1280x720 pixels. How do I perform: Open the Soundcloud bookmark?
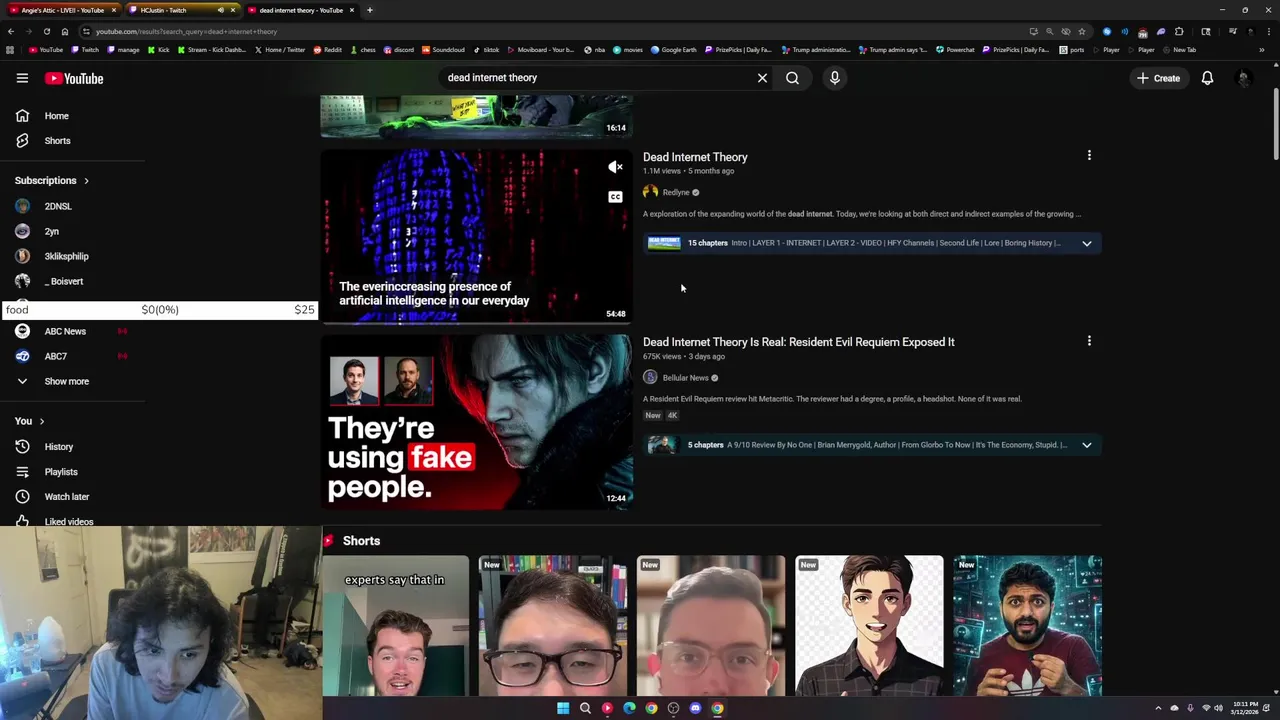443,50
